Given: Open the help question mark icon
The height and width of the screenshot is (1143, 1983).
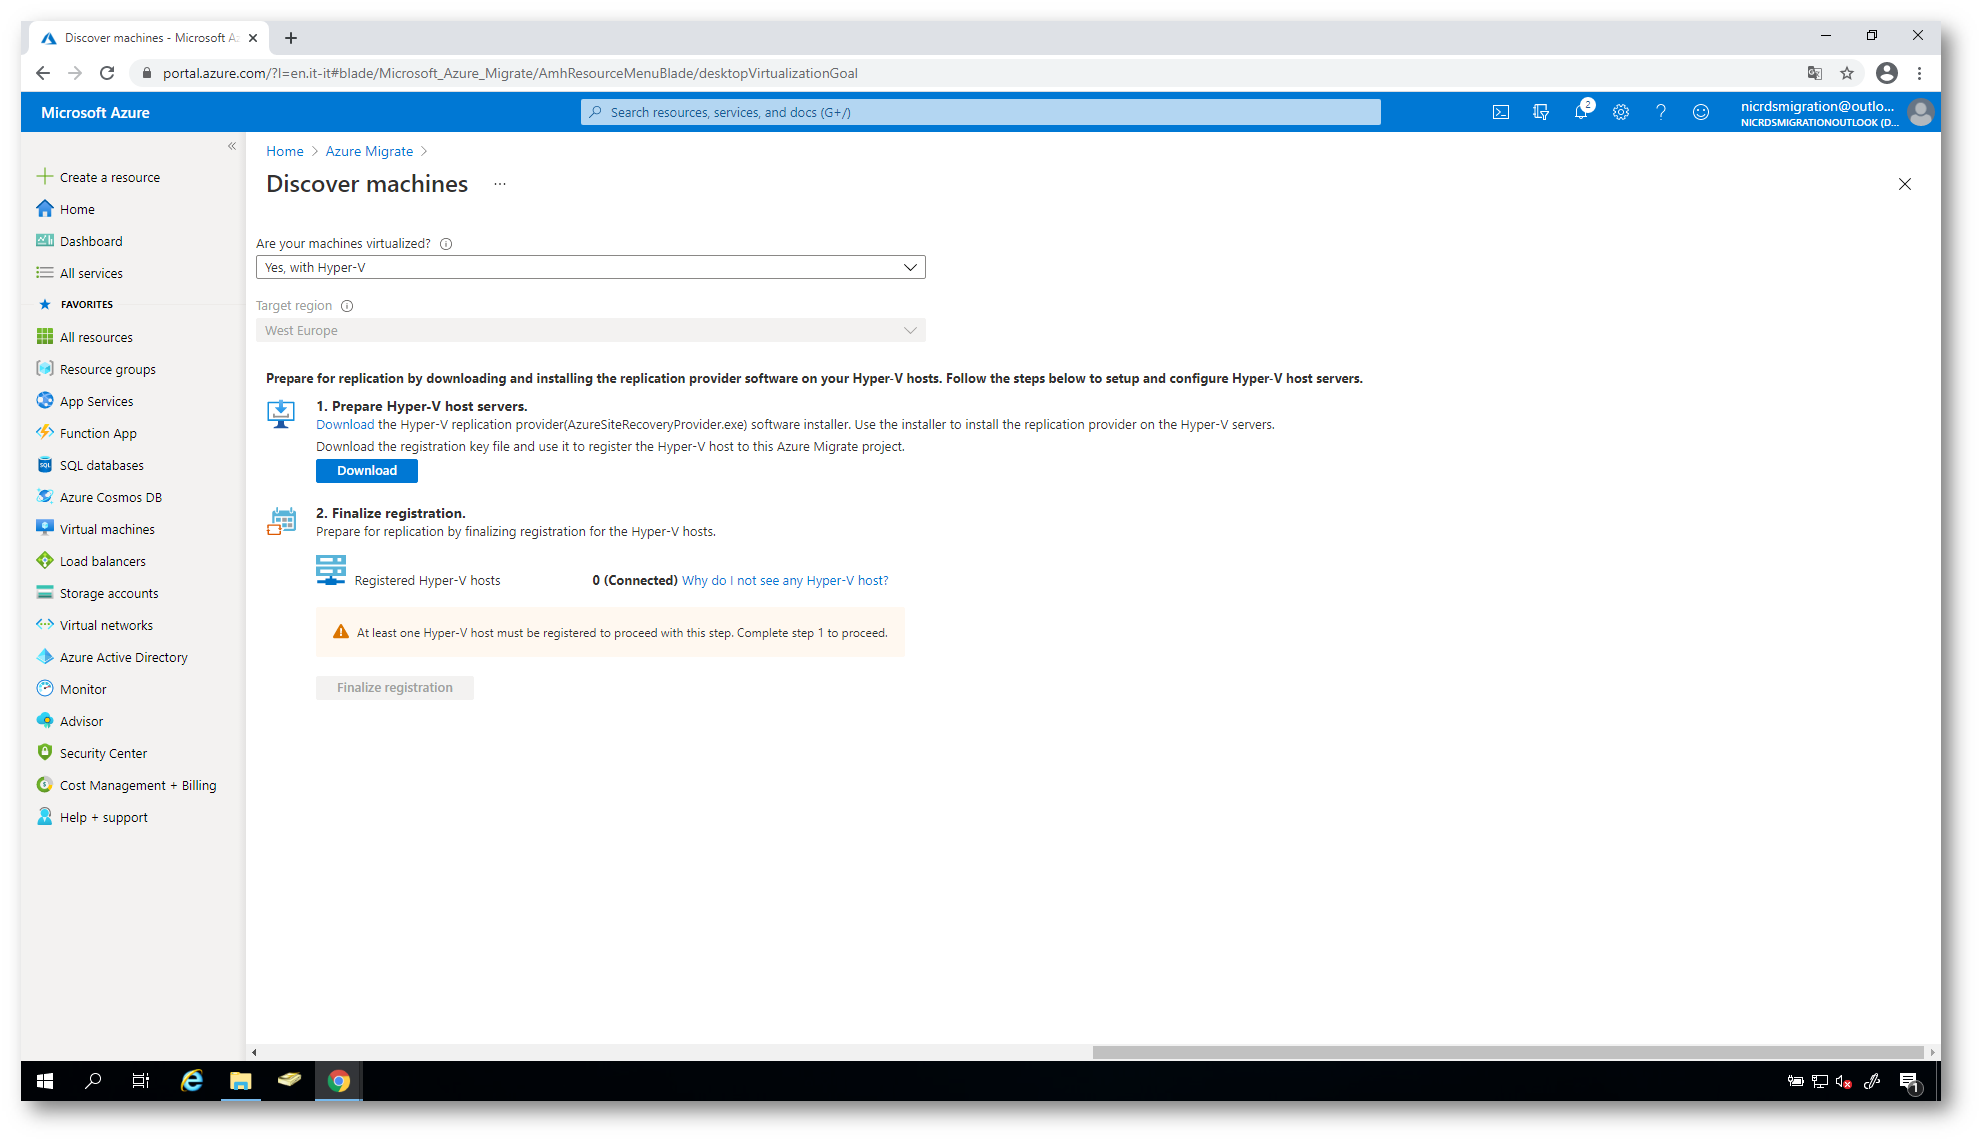Looking at the screenshot, I should pyautogui.click(x=1661, y=112).
